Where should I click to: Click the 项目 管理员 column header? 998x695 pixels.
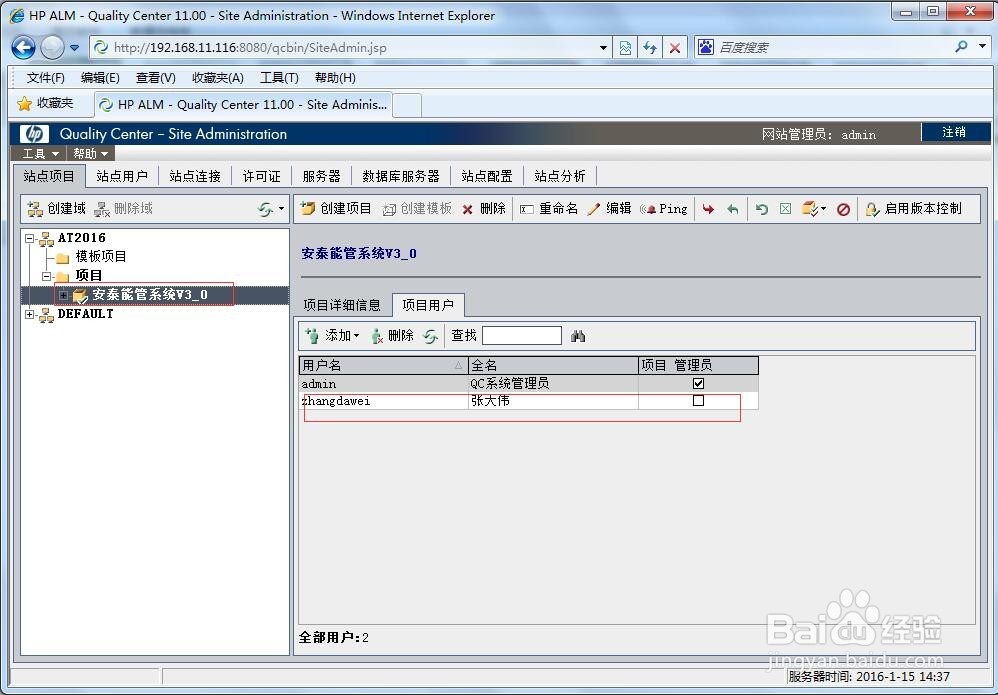point(698,365)
